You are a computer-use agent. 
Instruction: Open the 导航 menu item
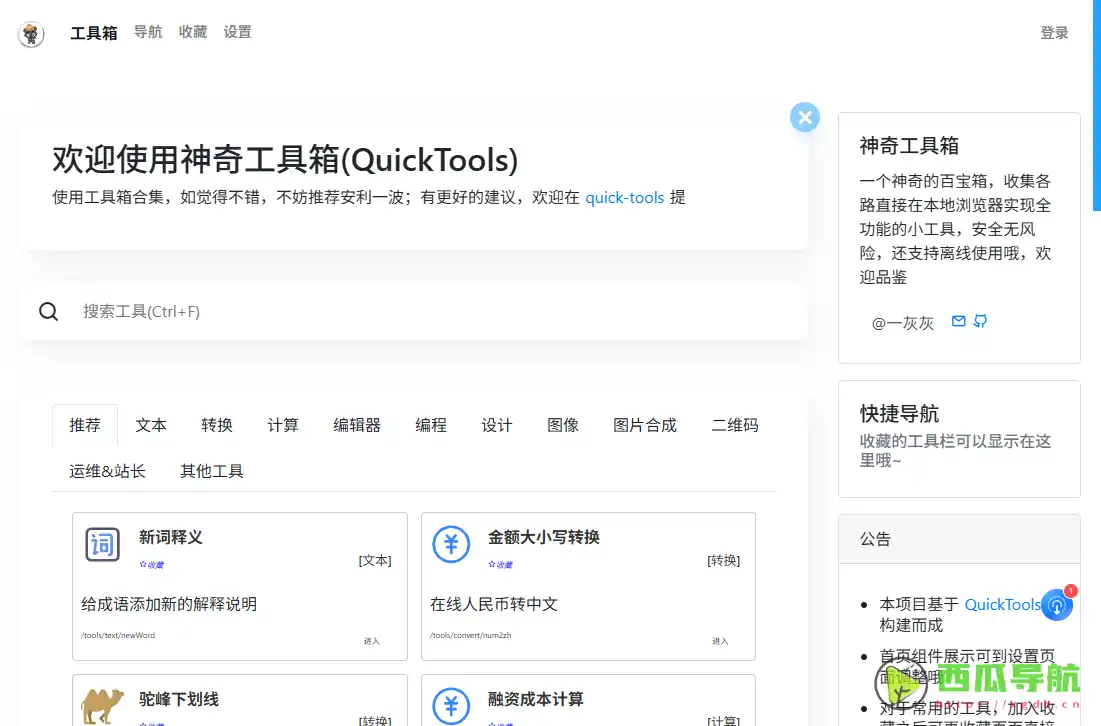148,32
